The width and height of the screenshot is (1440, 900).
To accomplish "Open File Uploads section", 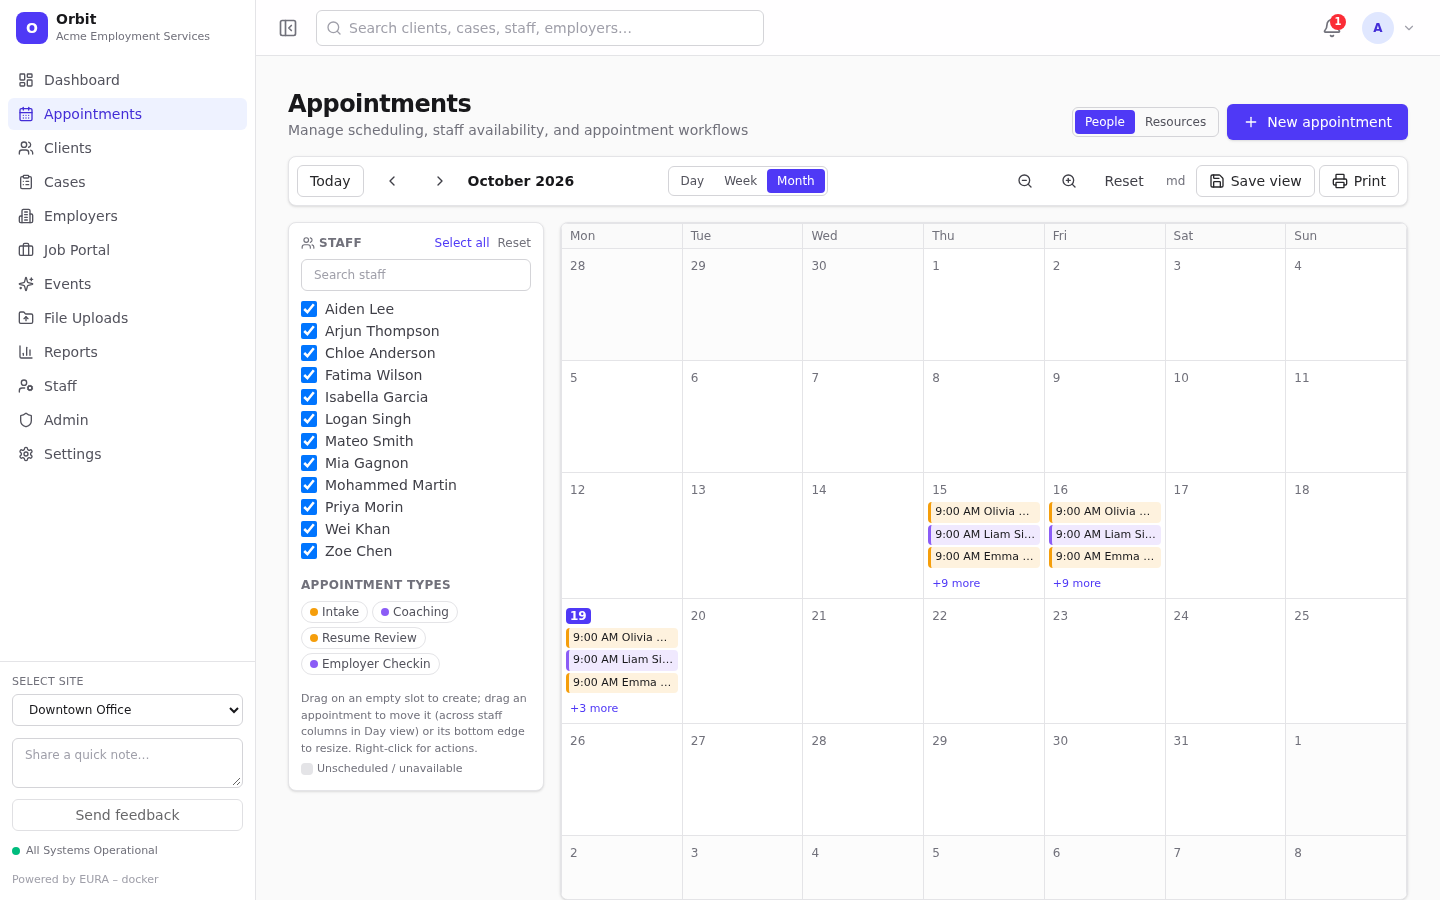I will [127, 318].
